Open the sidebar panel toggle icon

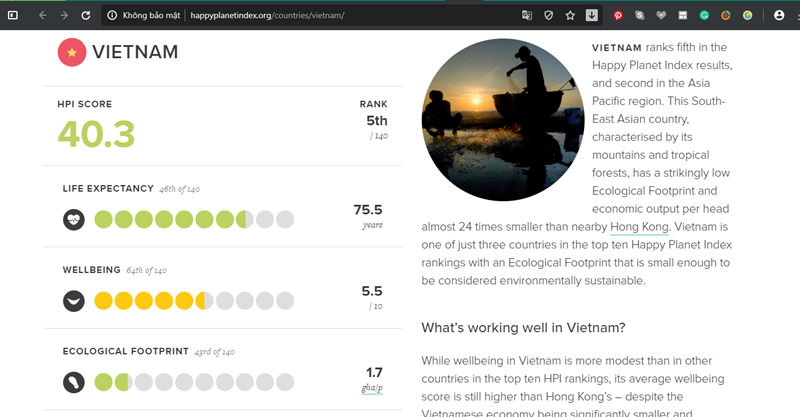coord(13,15)
